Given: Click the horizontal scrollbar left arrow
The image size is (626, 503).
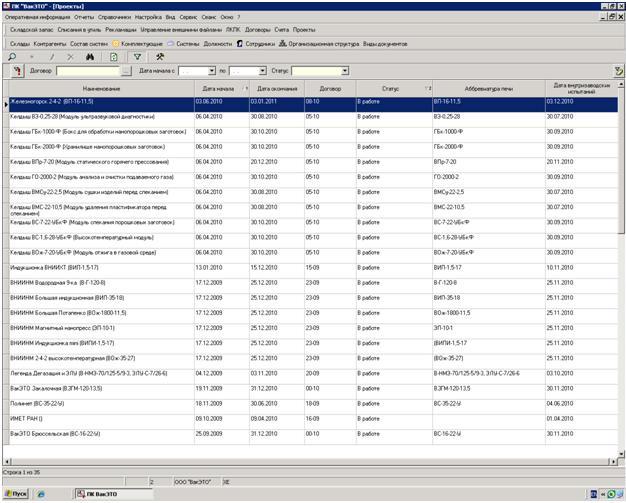Looking at the screenshot, I should point(6,461).
